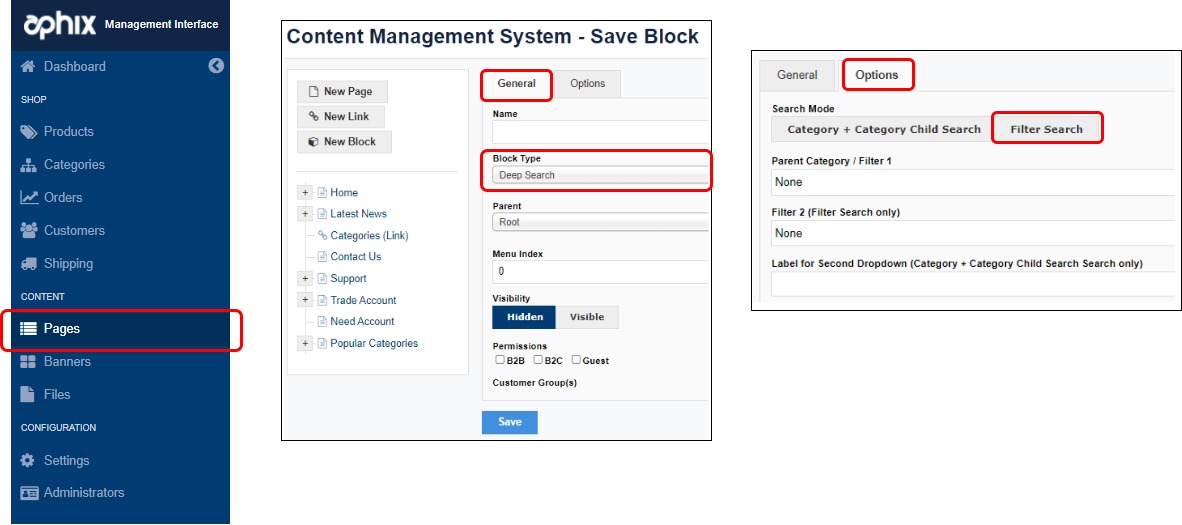Click the Banners grid icon
The height and width of the screenshot is (525, 1182).
click(29, 362)
